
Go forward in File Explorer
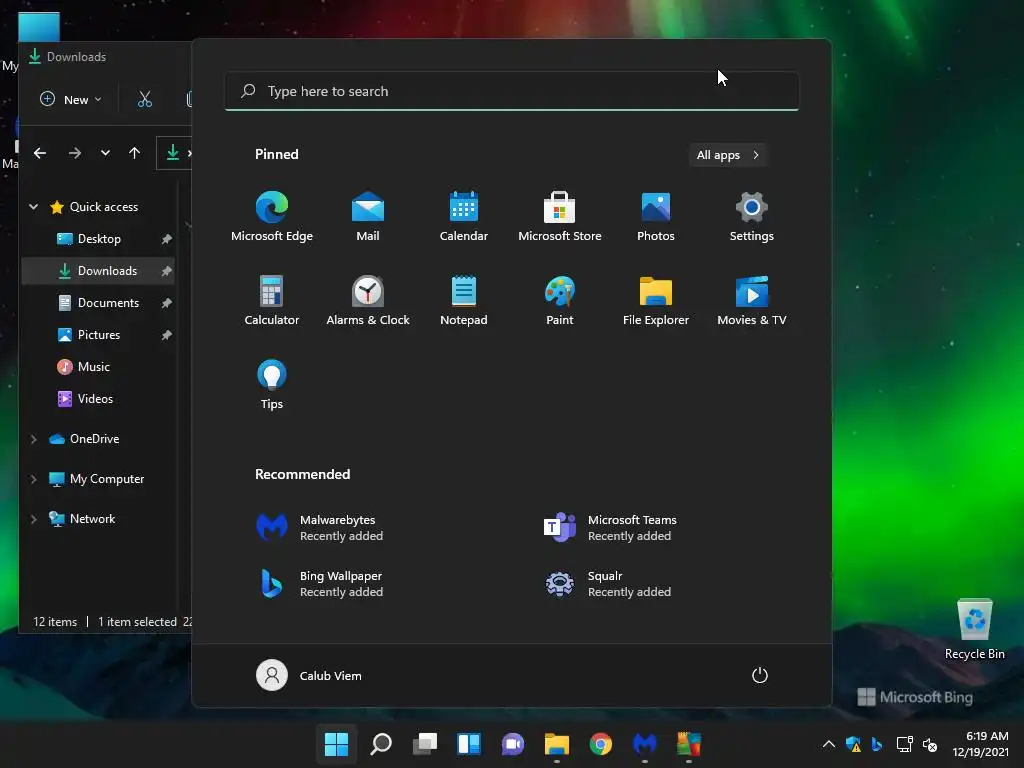tap(74, 153)
